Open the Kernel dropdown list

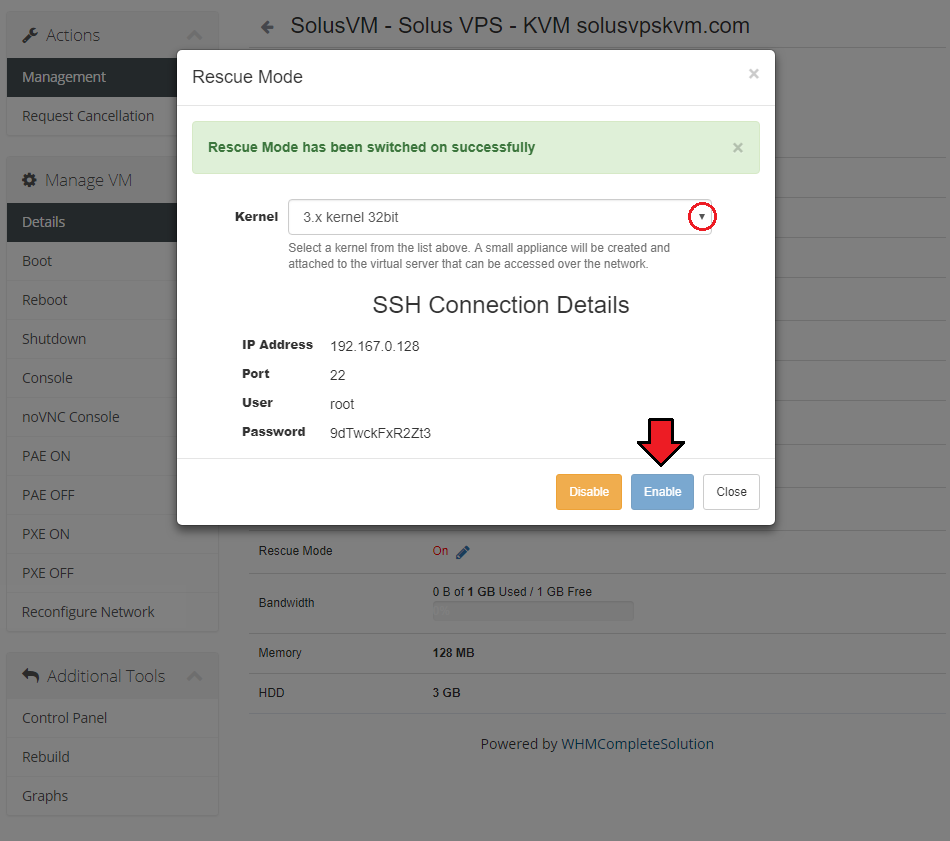[500, 217]
